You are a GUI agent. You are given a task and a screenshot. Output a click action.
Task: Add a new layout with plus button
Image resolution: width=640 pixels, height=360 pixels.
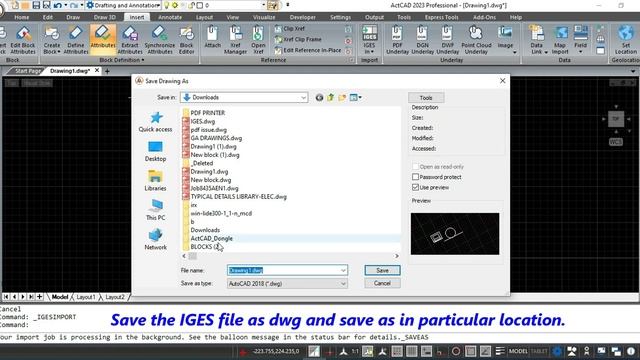coord(40,297)
